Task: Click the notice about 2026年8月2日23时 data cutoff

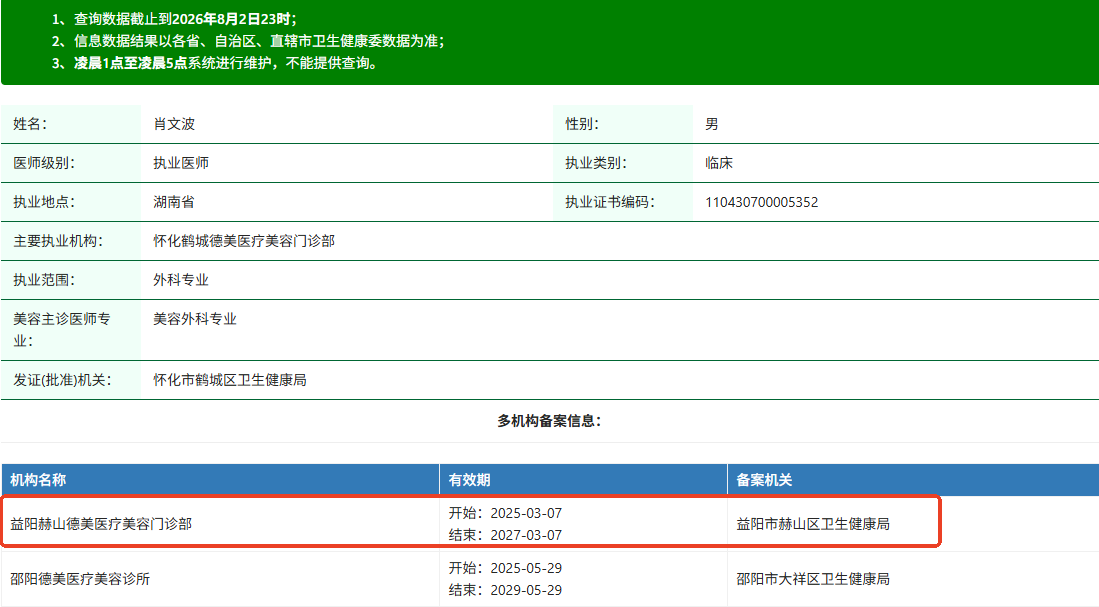Action: tap(175, 19)
